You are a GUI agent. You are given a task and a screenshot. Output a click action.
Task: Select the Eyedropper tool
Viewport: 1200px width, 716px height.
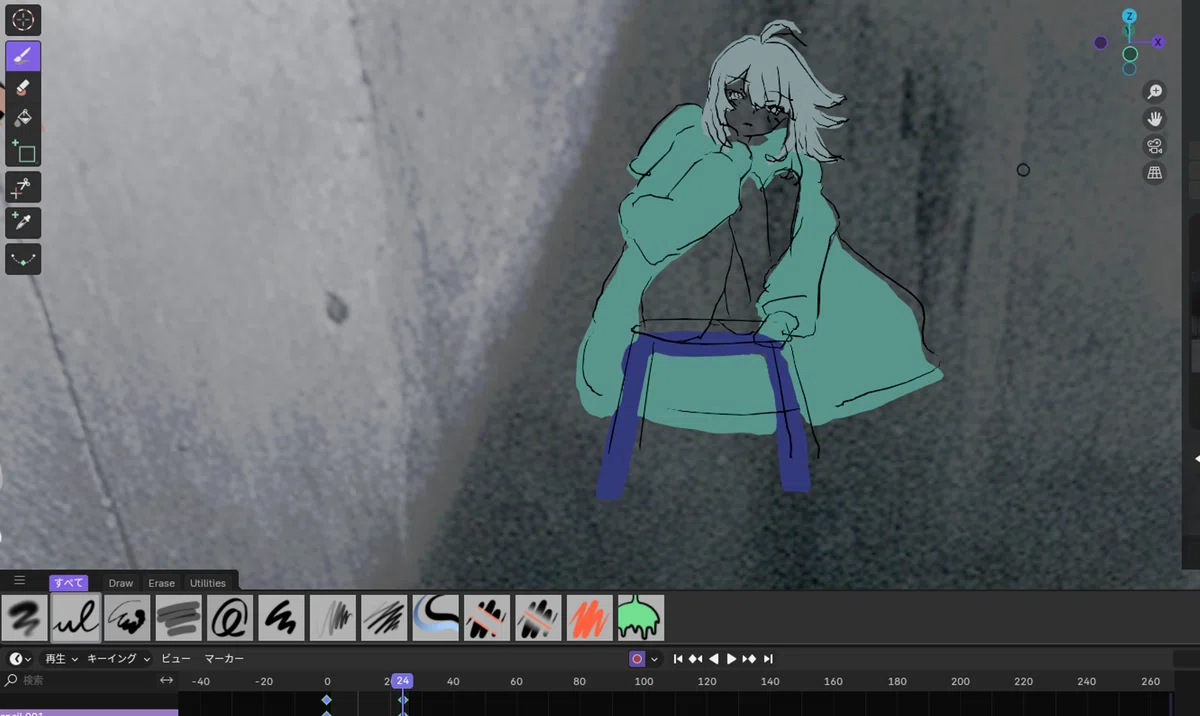[23, 222]
